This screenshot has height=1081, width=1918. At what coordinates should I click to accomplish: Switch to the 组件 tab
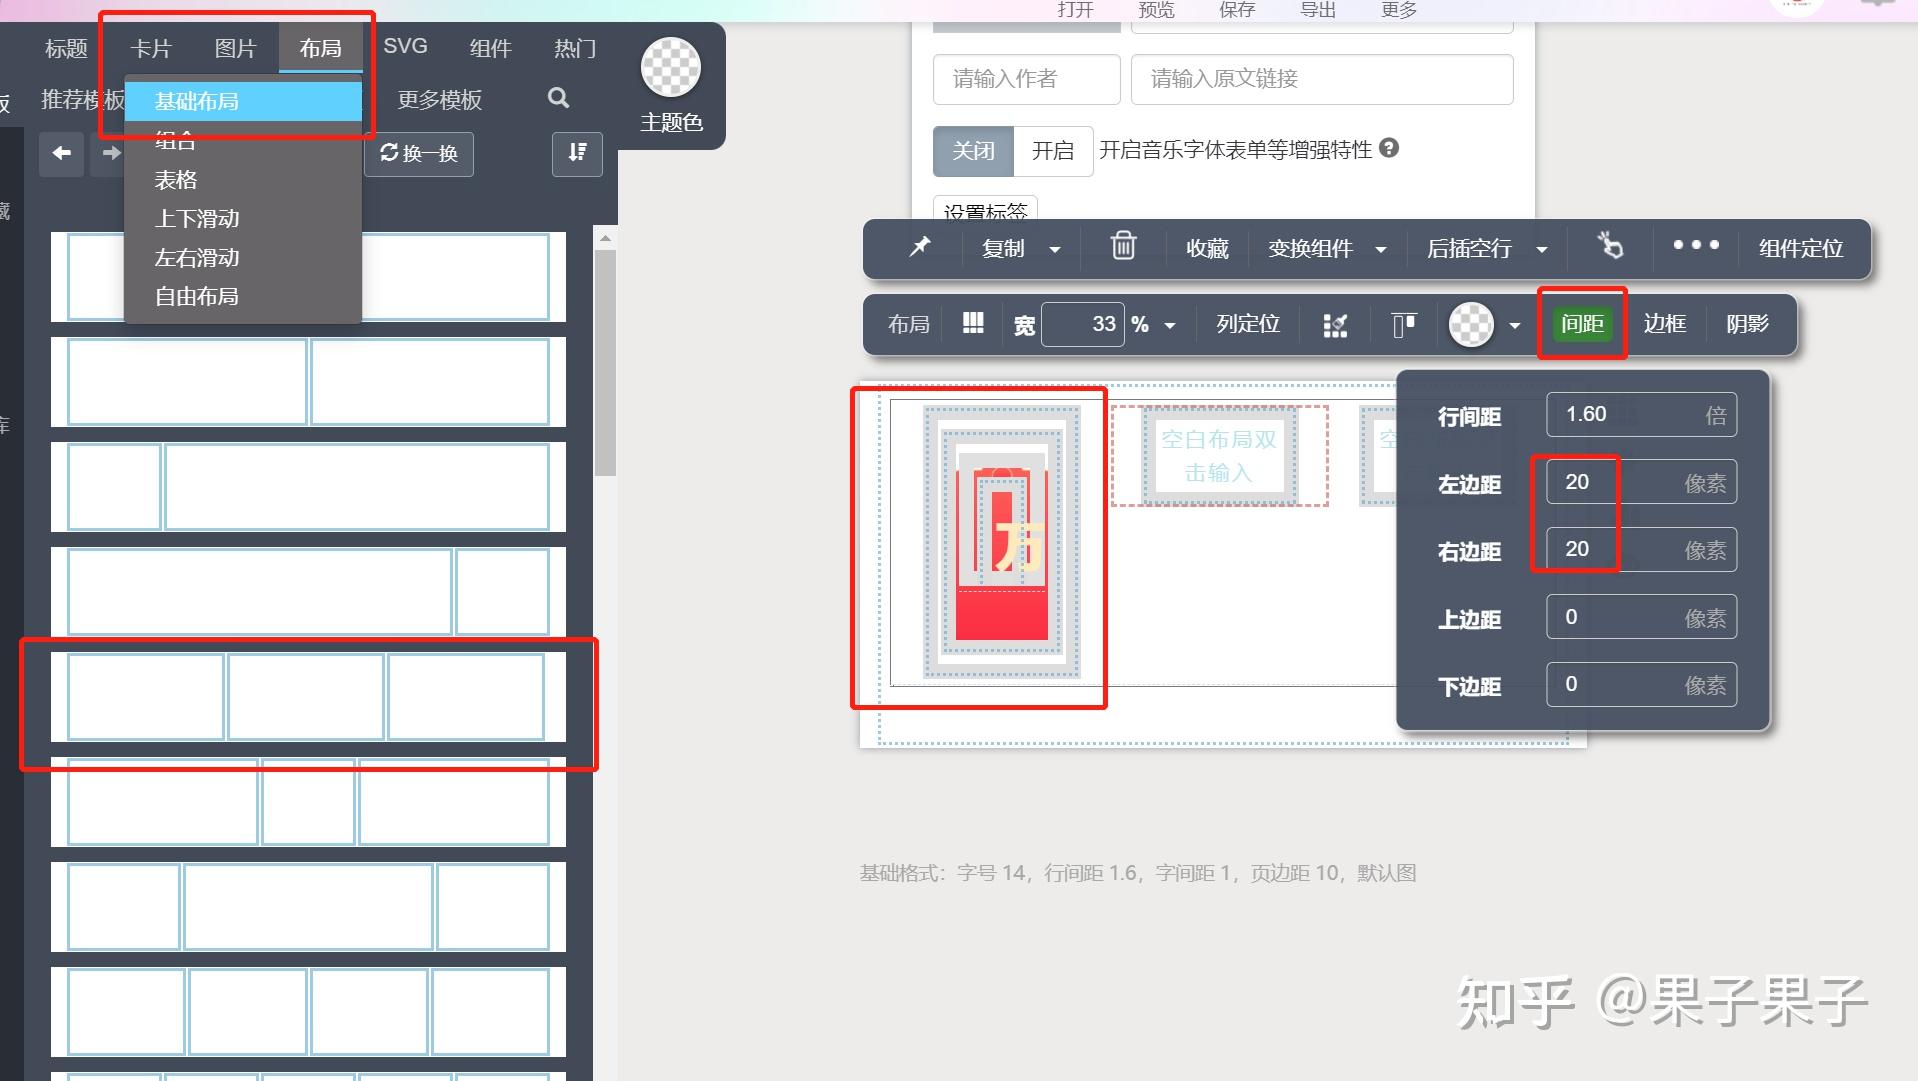click(490, 48)
